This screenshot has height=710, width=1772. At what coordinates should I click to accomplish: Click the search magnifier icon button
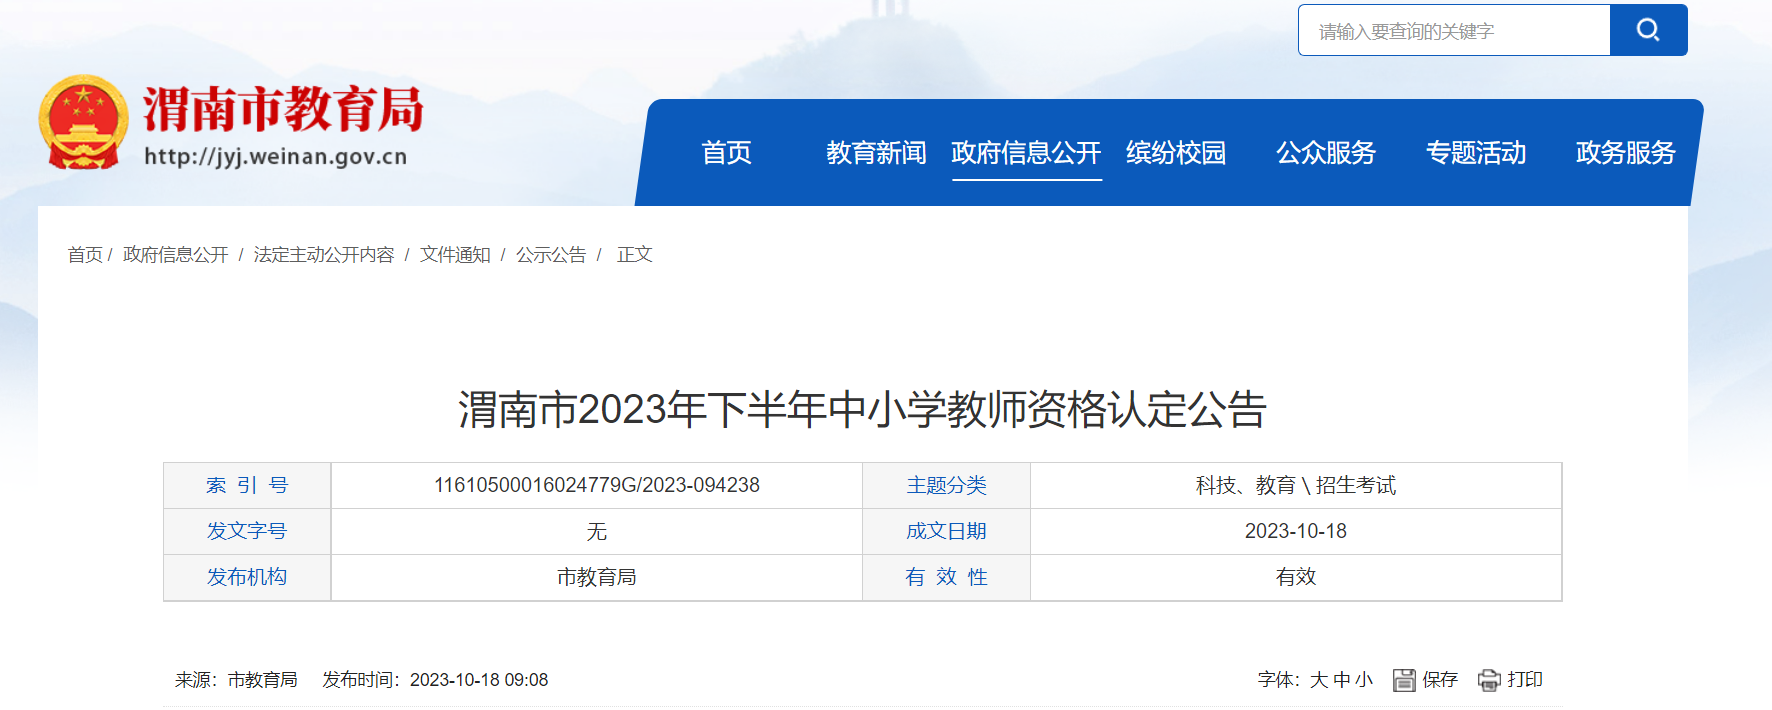tap(1648, 30)
